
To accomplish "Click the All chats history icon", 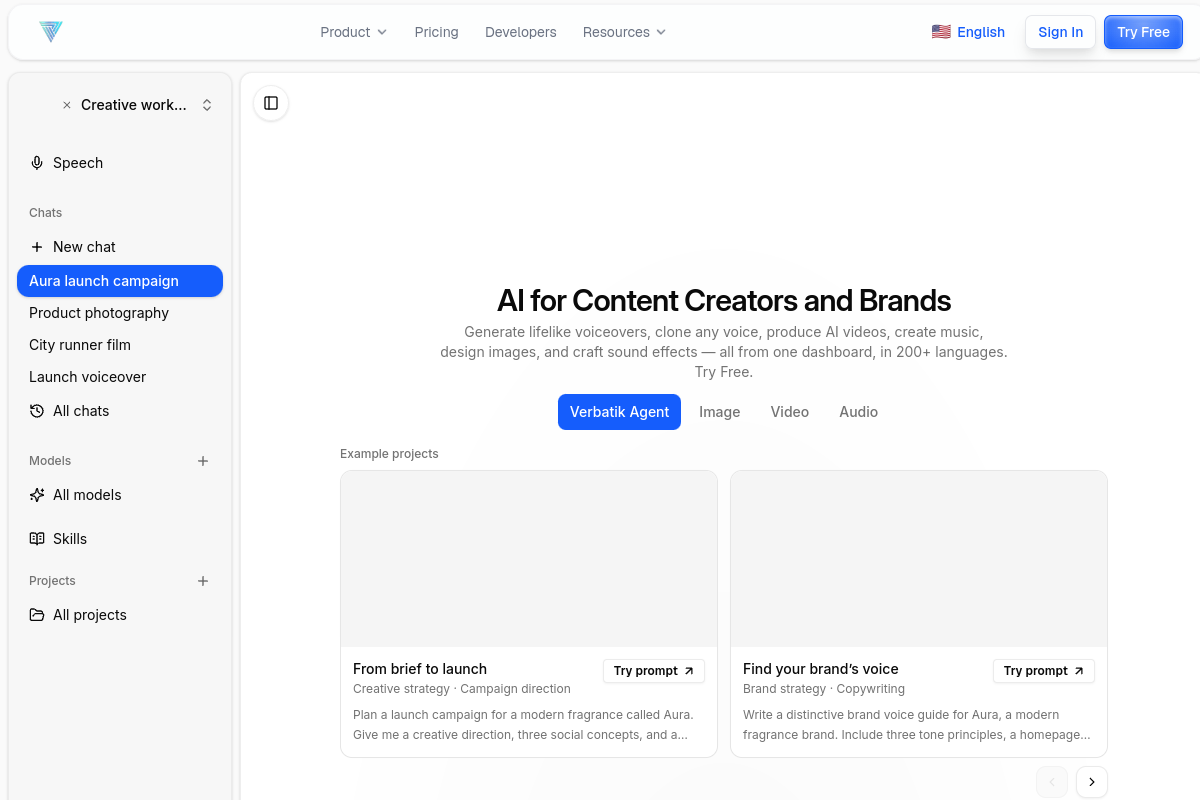I will click(37, 411).
